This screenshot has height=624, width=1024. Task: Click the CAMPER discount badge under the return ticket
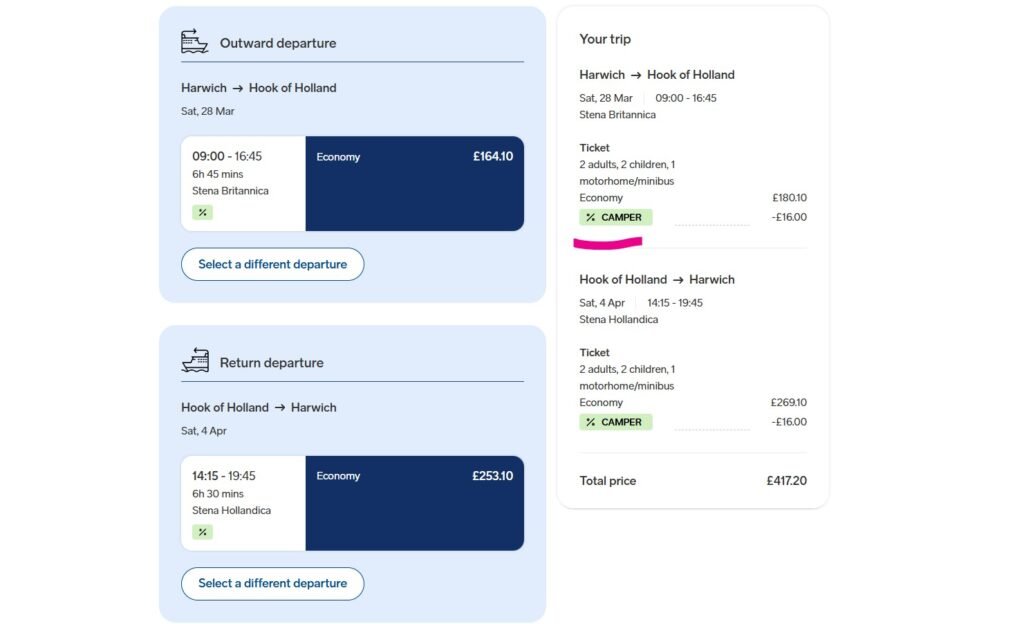[615, 421]
